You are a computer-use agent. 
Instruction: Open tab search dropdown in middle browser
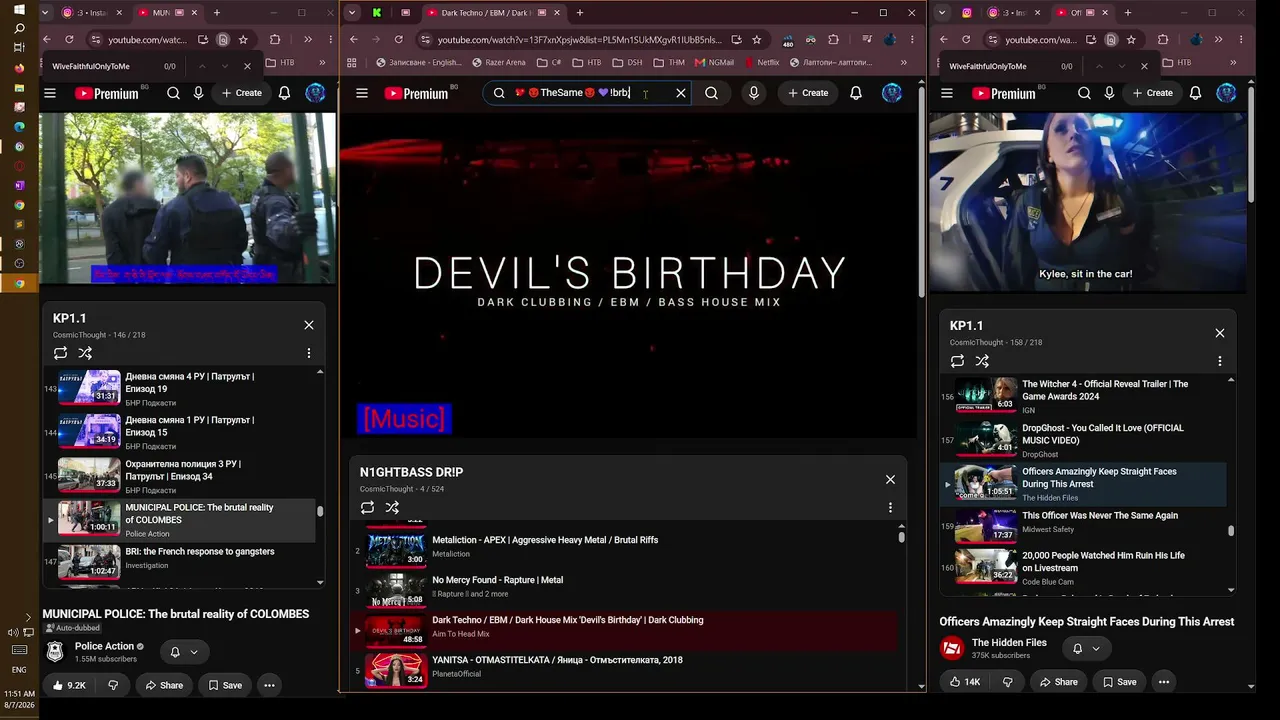point(351,13)
